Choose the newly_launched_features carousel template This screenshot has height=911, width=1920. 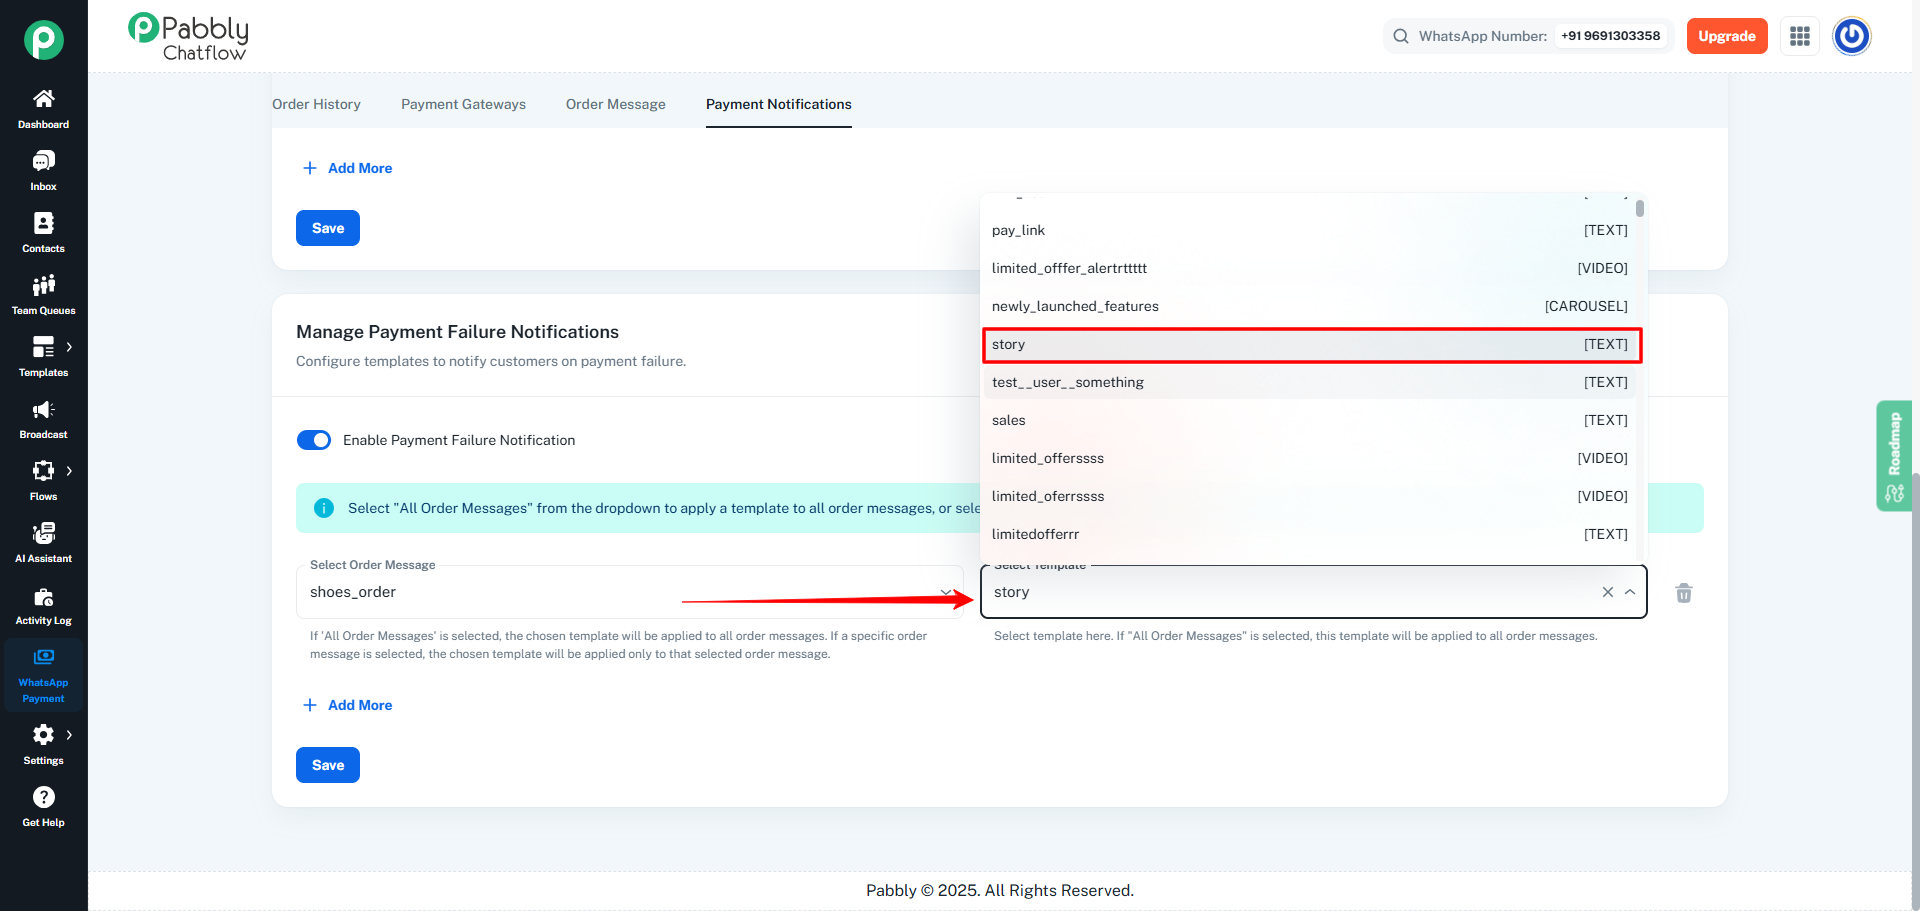point(1310,306)
